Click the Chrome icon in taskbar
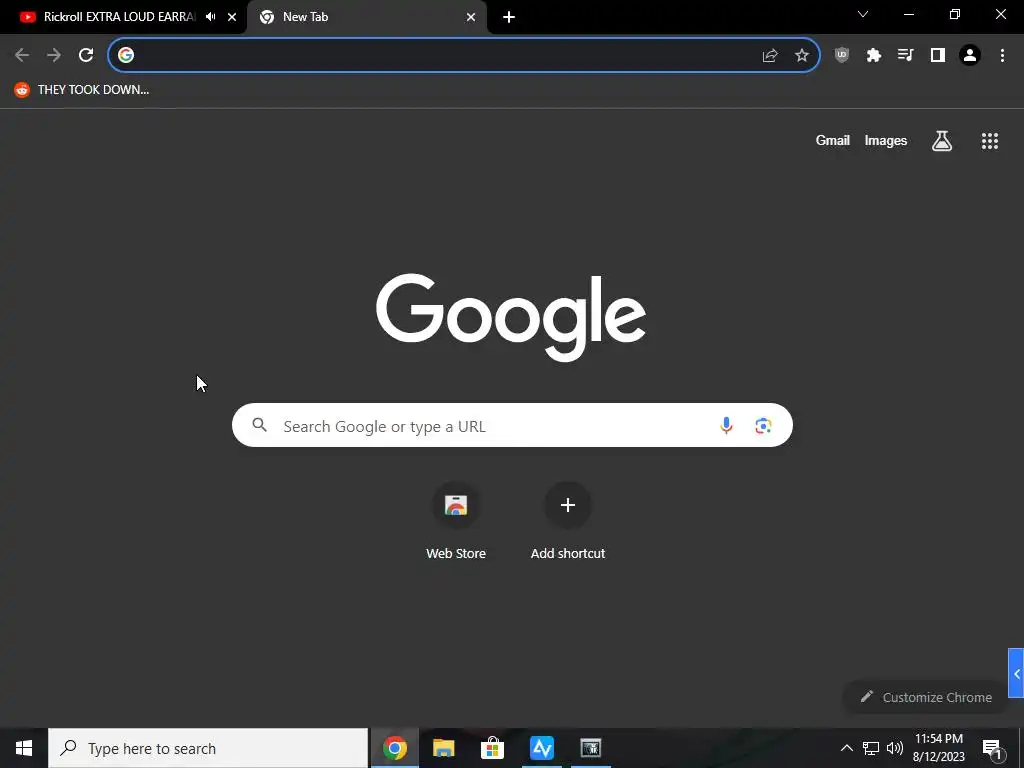The image size is (1024, 768). 394,748
